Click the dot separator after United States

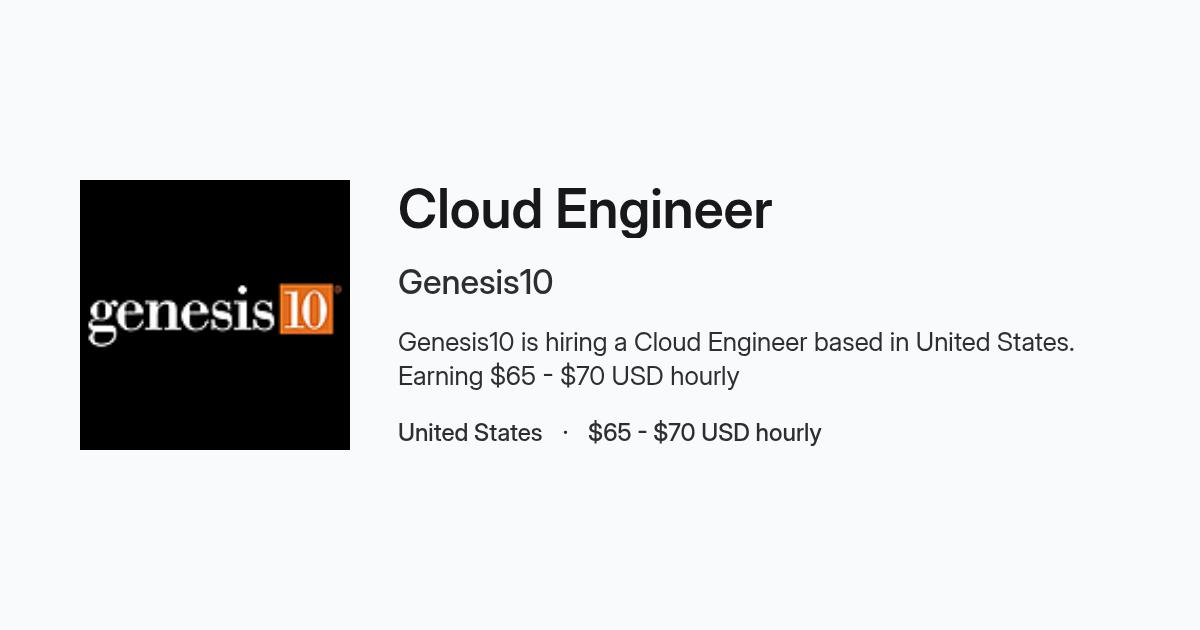[x=565, y=432]
